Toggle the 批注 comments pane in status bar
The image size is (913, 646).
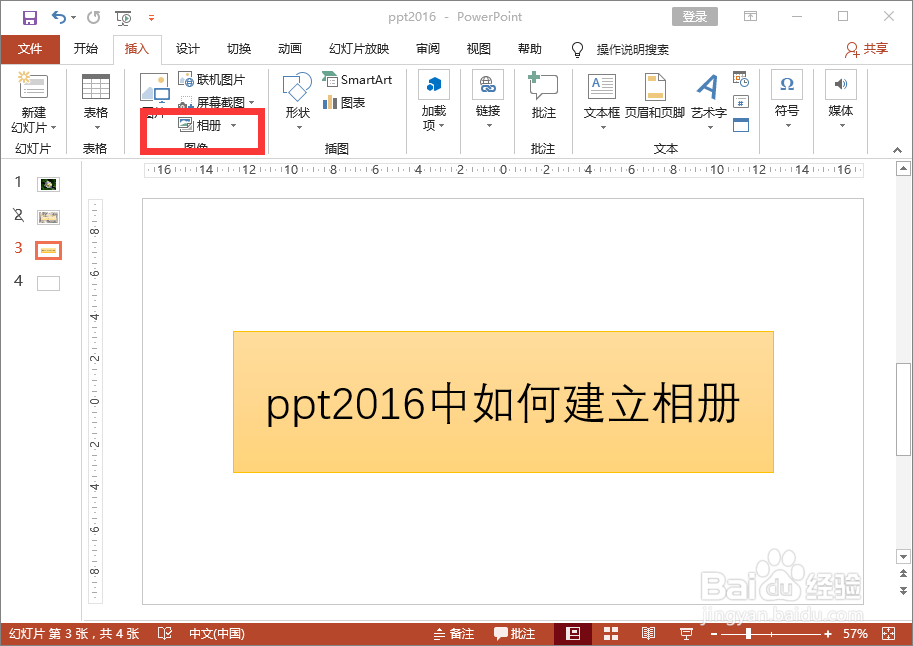514,633
